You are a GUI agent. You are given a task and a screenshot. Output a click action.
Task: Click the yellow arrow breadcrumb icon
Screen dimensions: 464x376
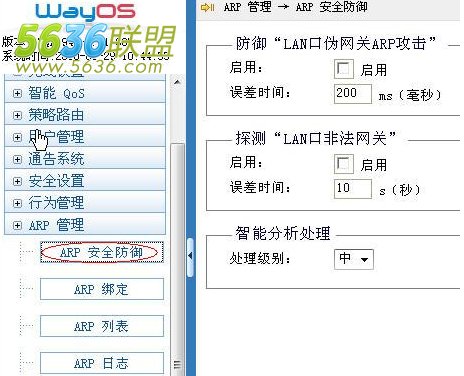click(207, 7)
